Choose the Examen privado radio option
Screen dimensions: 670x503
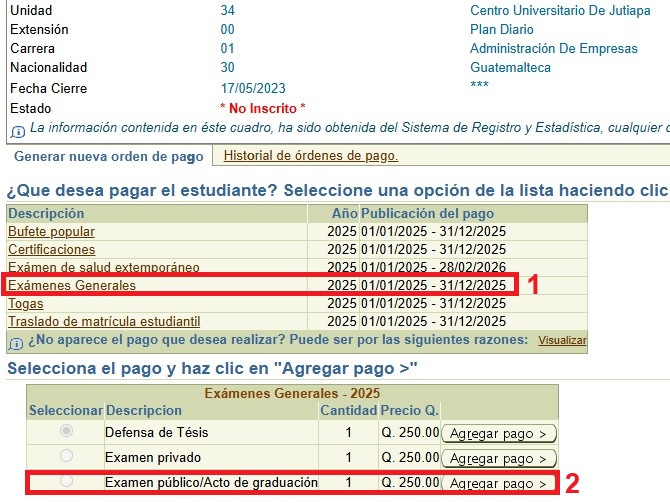[x=66, y=457]
